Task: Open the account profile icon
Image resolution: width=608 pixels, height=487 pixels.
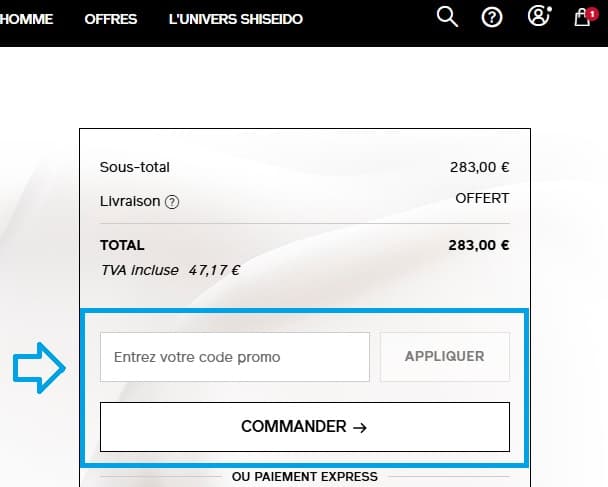Action: [x=539, y=17]
